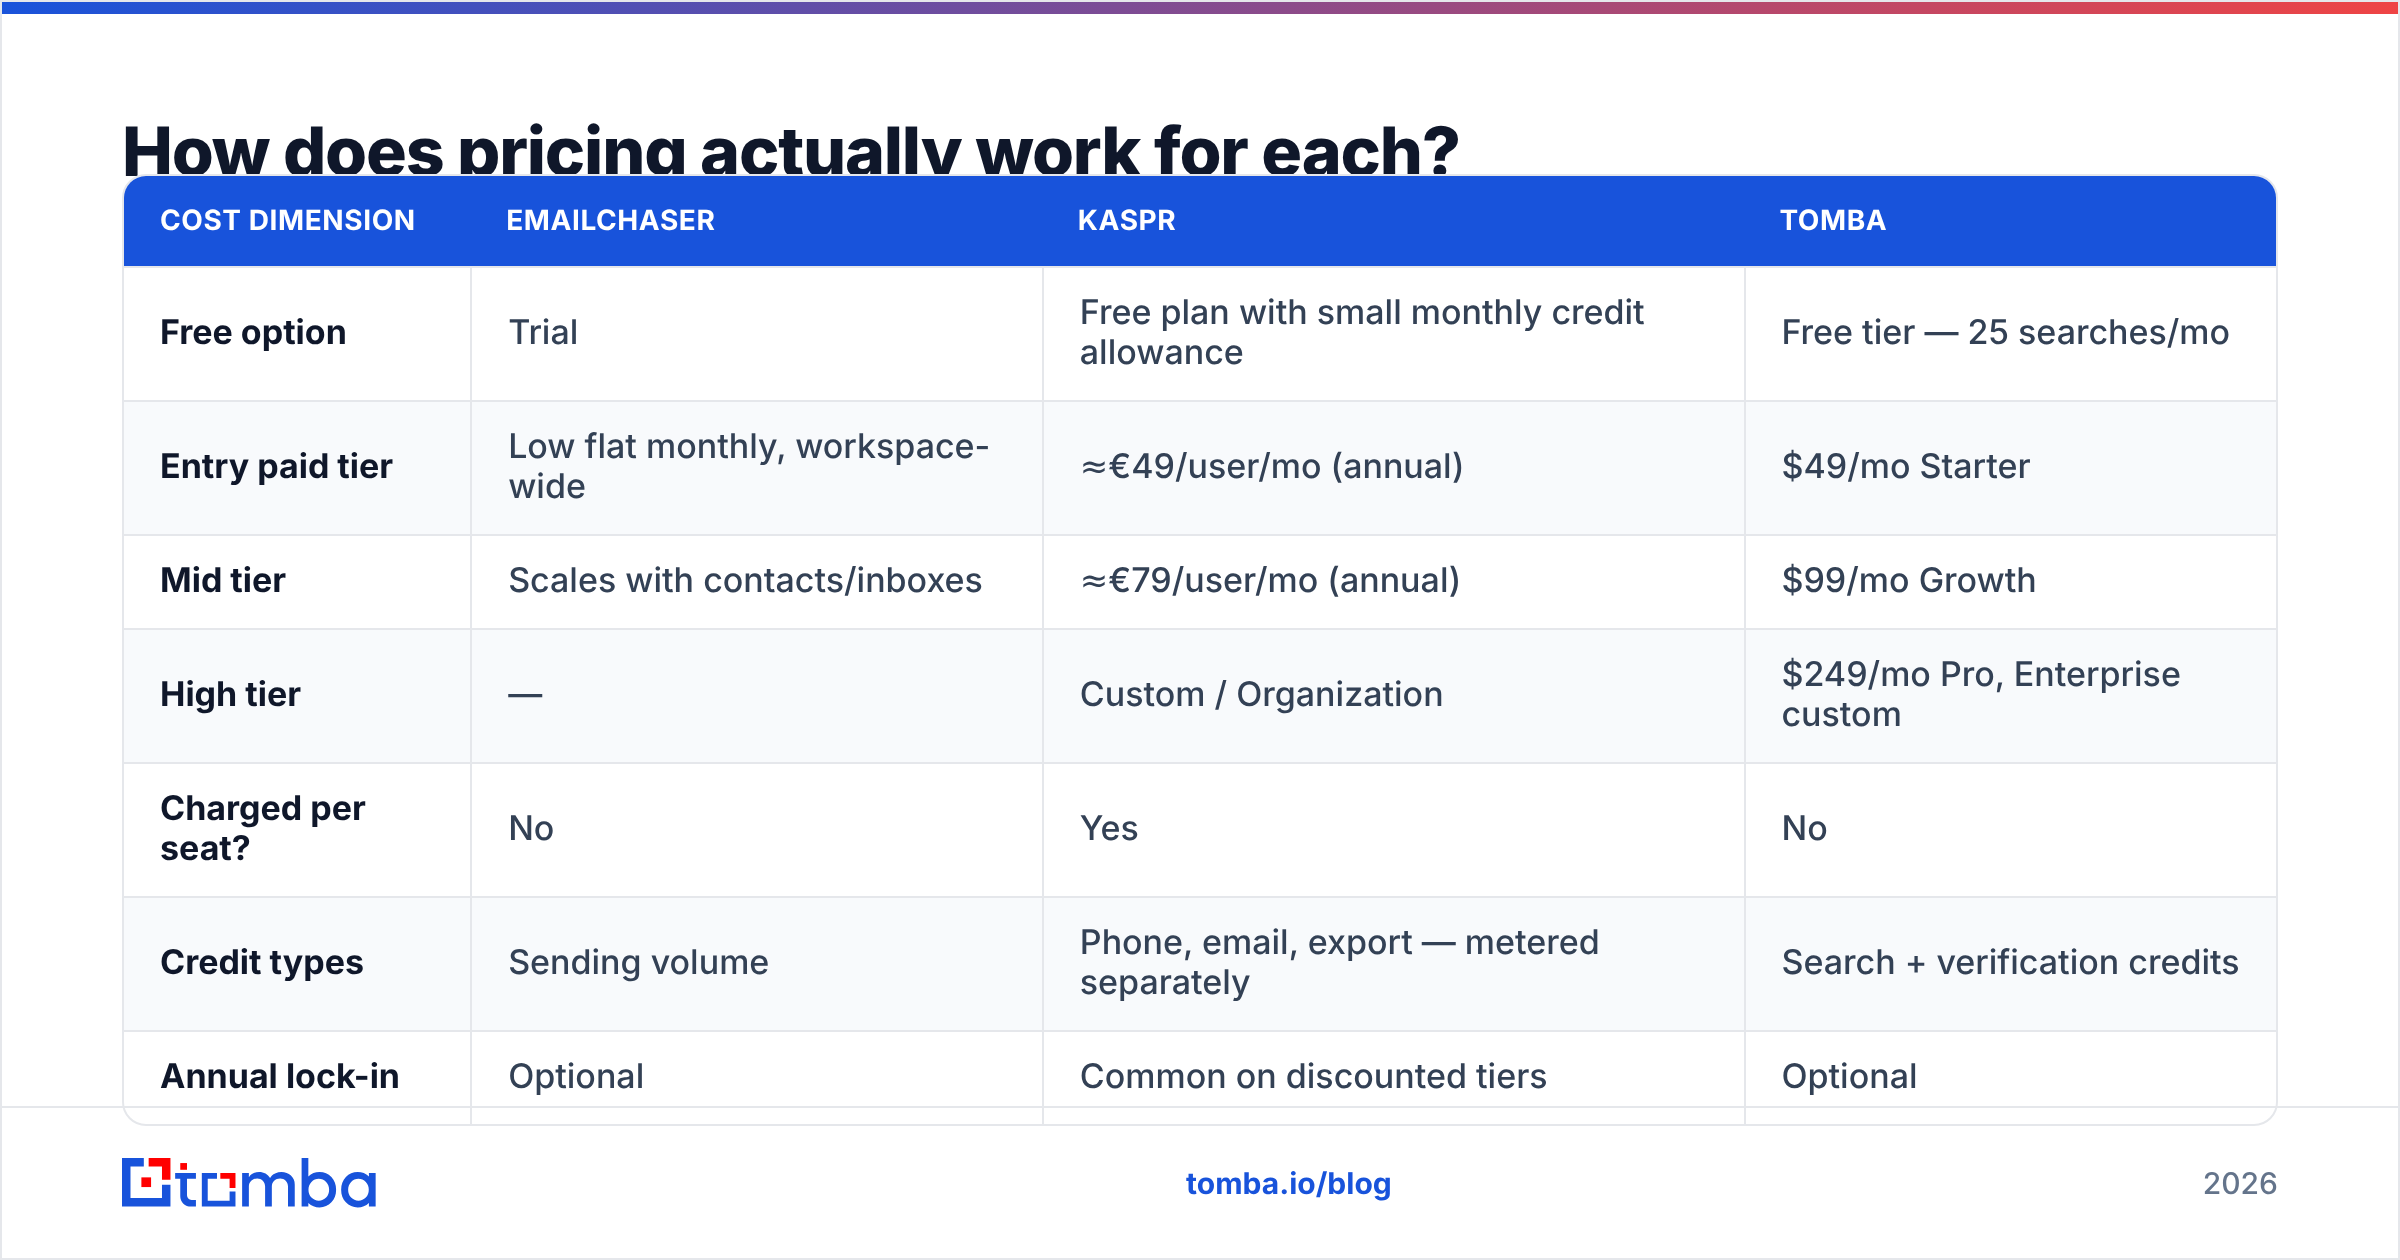Select the COST DIMENSION column header

(x=287, y=220)
